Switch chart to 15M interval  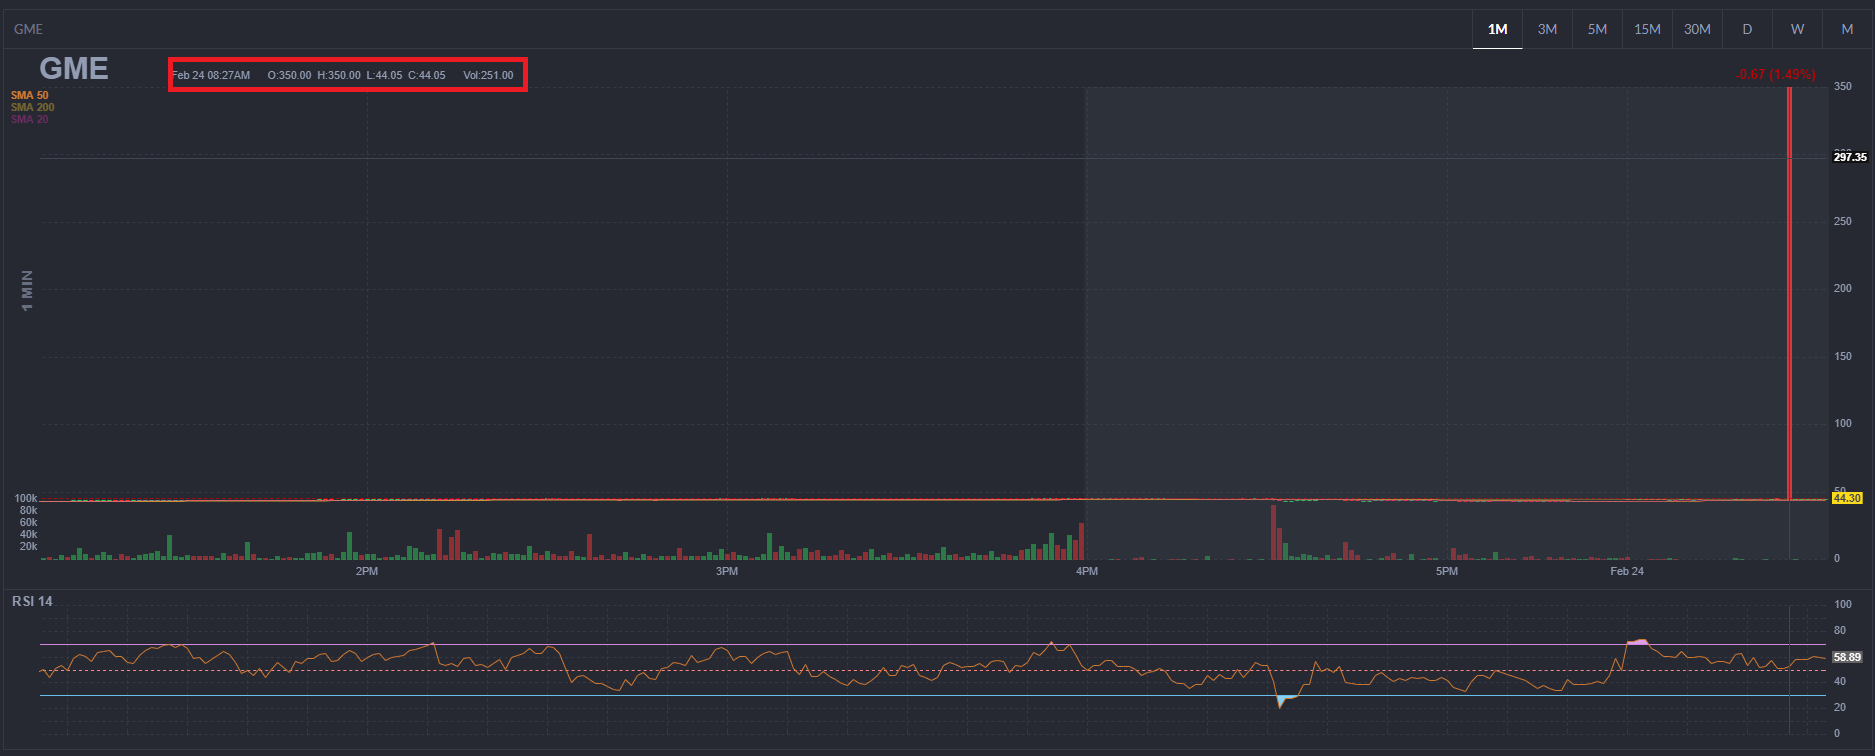(1647, 29)
